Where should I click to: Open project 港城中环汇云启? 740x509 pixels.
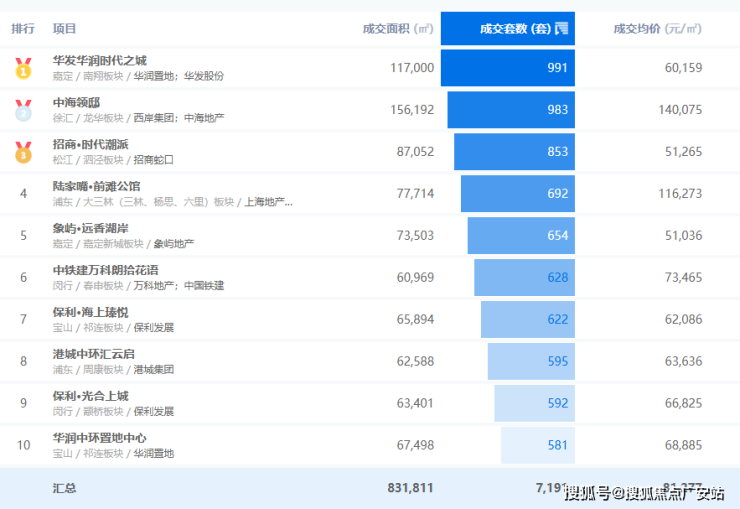pos(94,354)
